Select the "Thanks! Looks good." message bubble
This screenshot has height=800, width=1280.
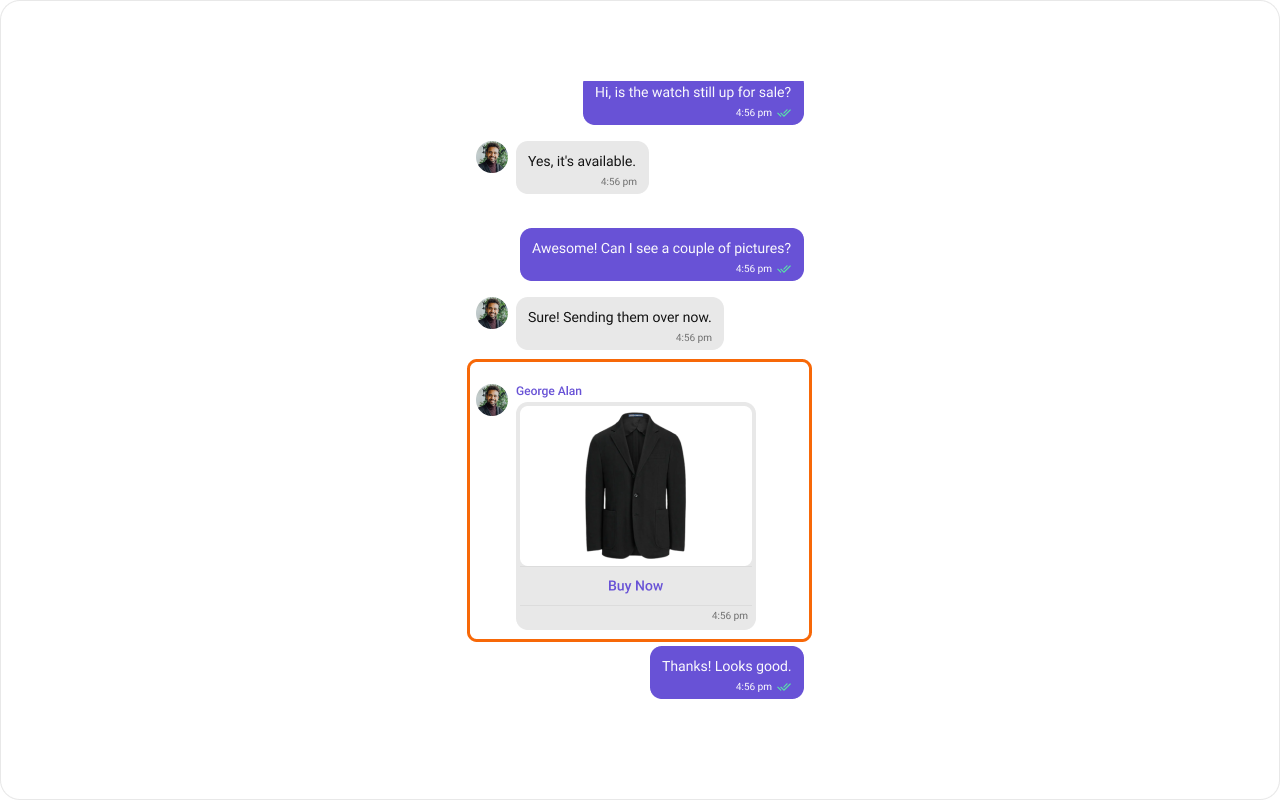727,672
